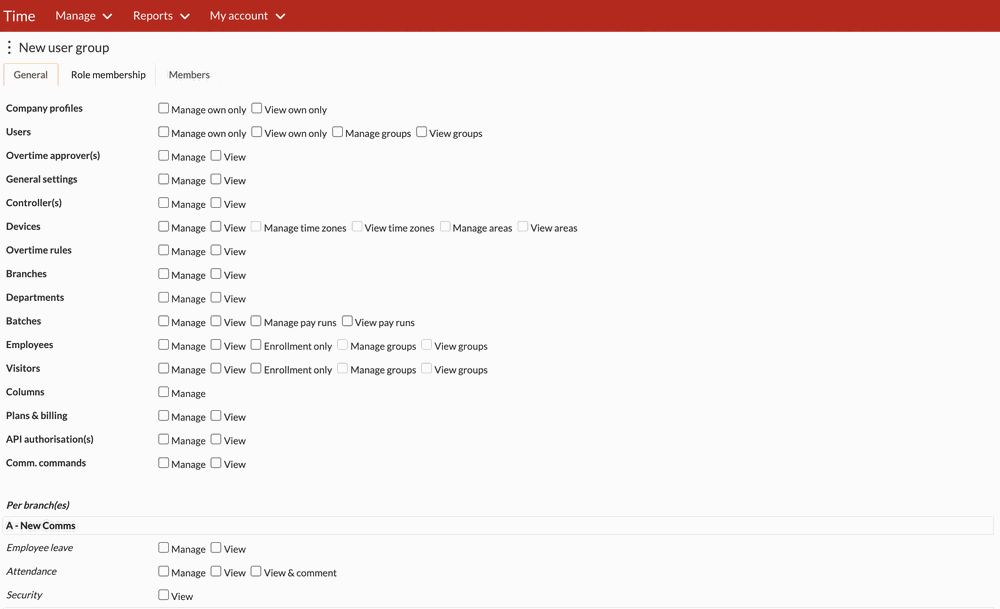Check Manage groups in the Users row
This screenshot has width=1000, height=609.
tap(338, 132)
